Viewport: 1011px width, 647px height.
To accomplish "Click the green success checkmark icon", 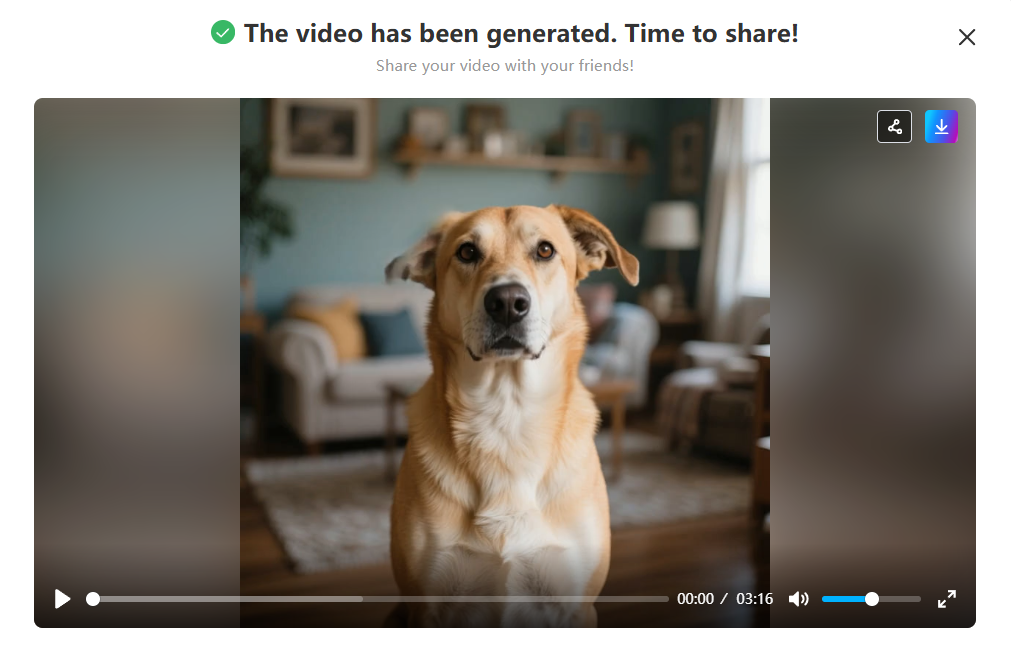I will pos(223,32).
